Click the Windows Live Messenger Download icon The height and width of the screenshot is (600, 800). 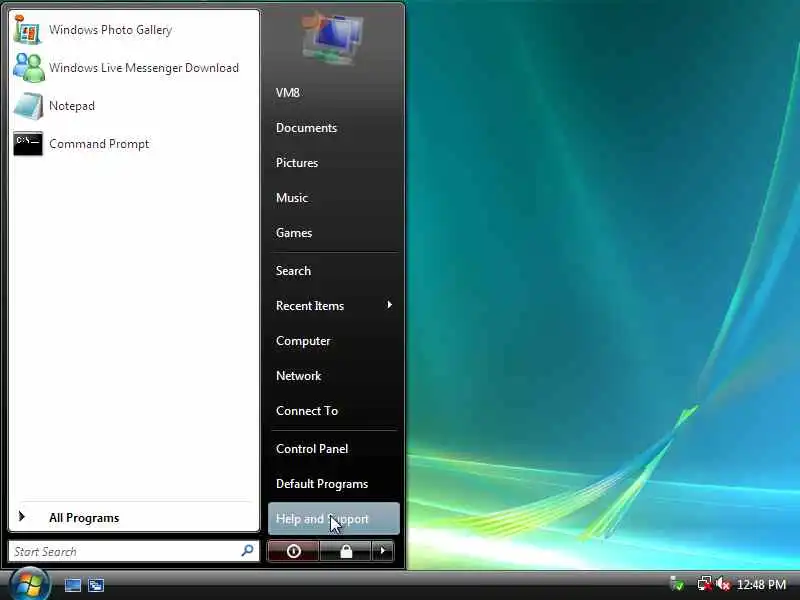click(29, 67)
